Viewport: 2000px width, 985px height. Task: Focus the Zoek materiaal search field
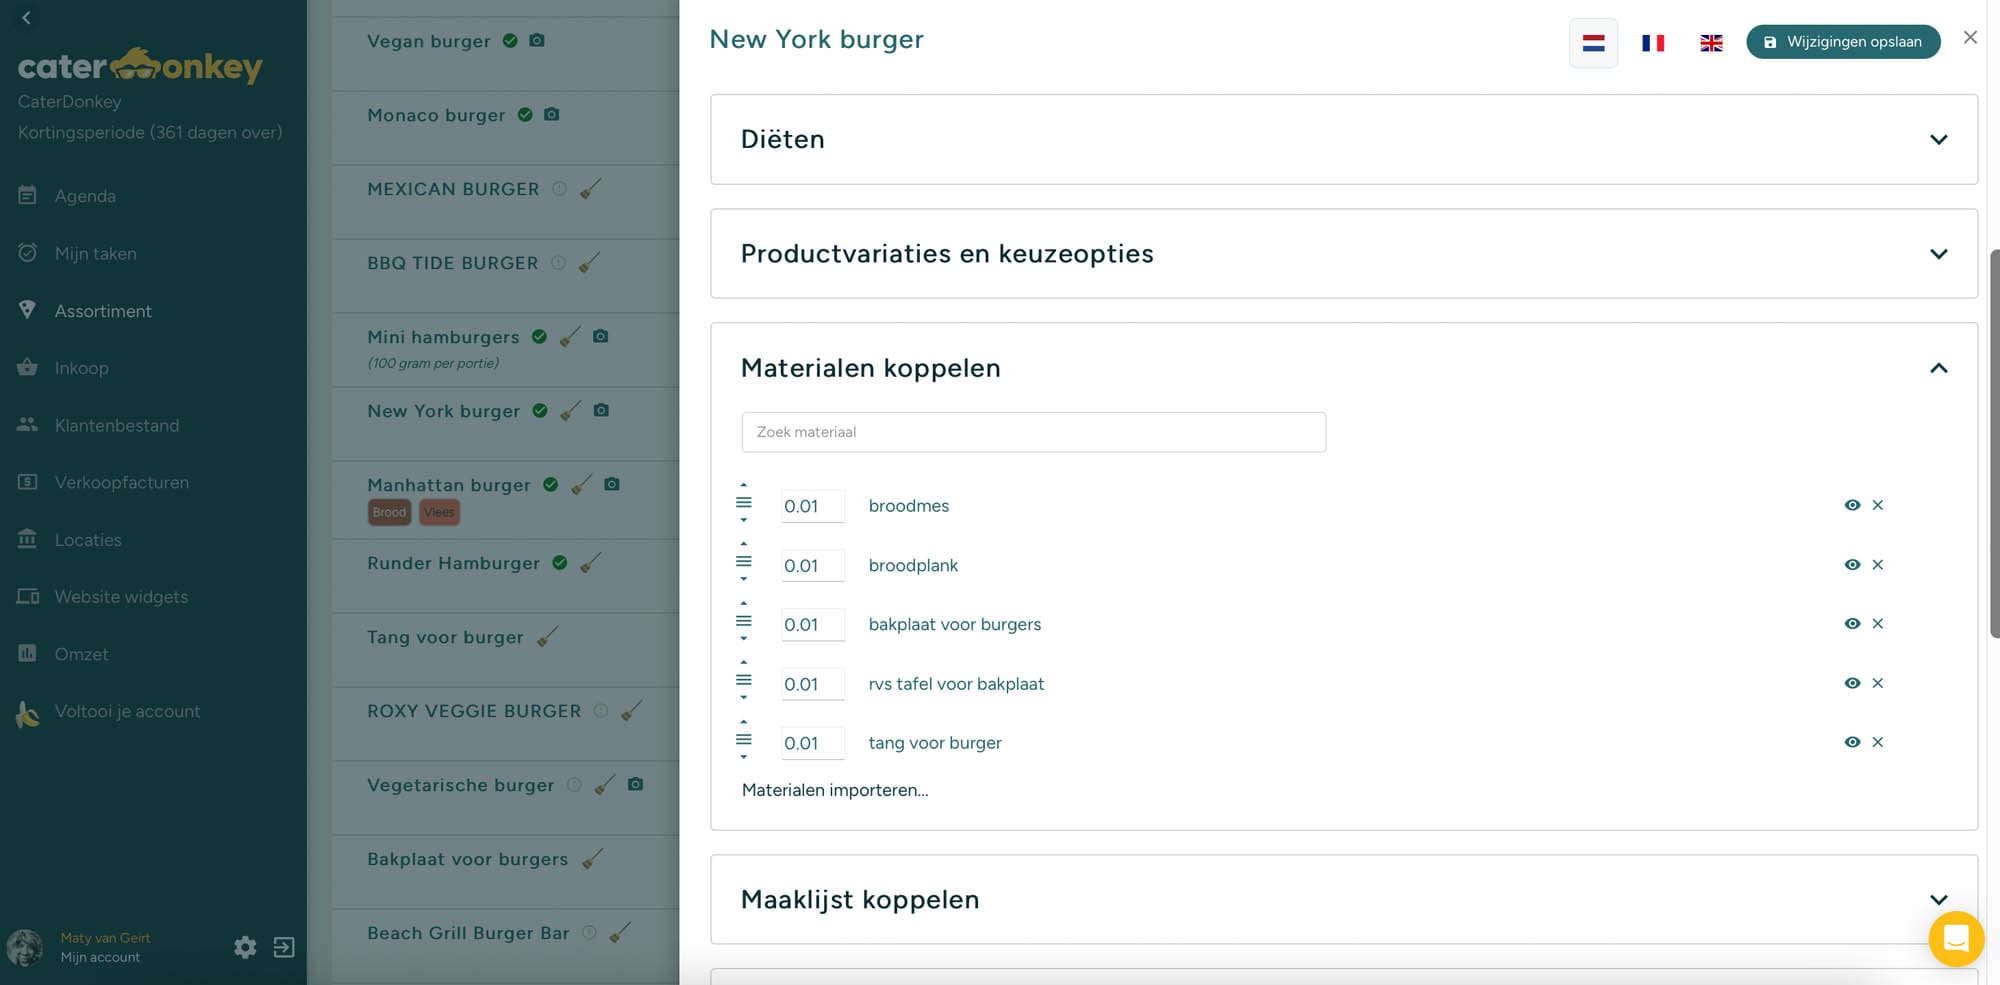pyautogui.click(x=1033, y=432)
